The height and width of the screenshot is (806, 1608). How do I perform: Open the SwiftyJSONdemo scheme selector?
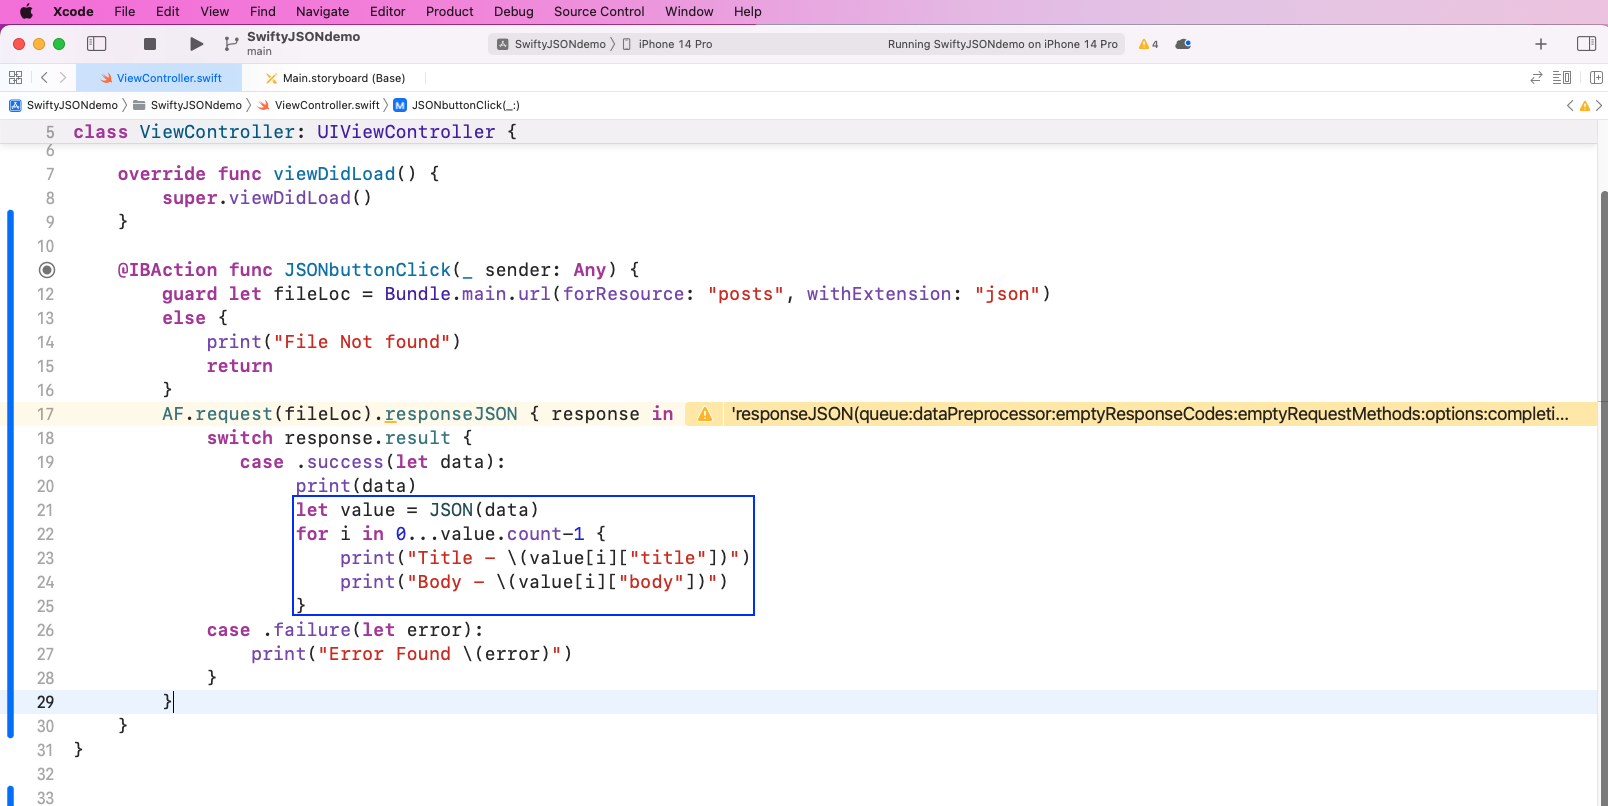pyautogui.click(x=552, y=44)
